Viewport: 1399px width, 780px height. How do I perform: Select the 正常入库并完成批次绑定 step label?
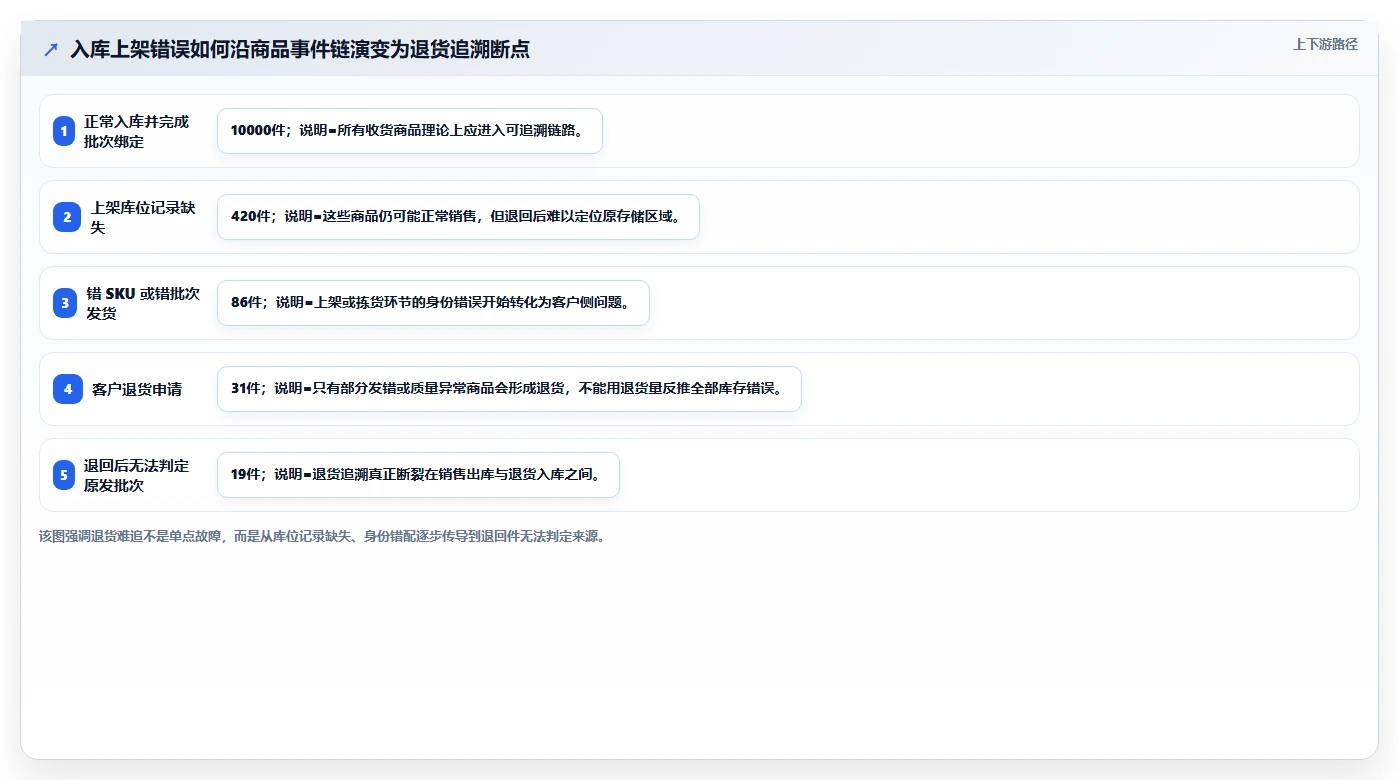136,131
